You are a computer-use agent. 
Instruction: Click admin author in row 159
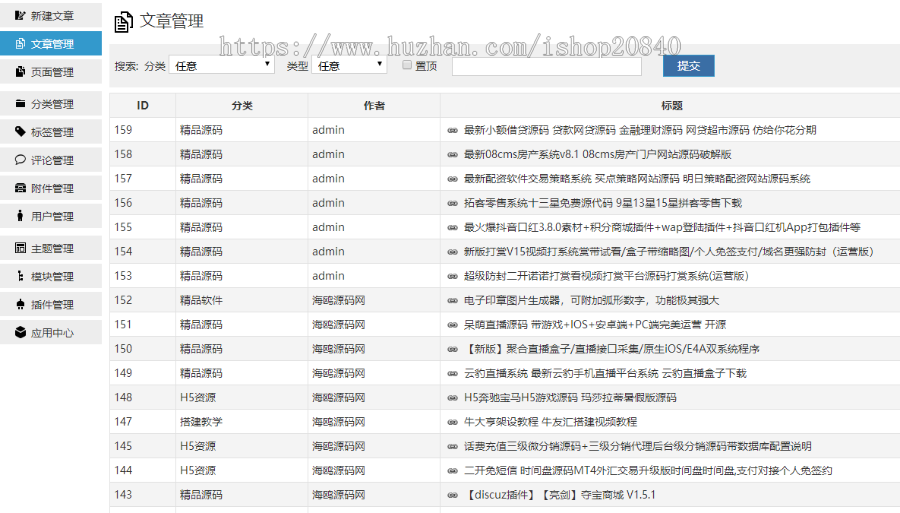click(328, 130)
